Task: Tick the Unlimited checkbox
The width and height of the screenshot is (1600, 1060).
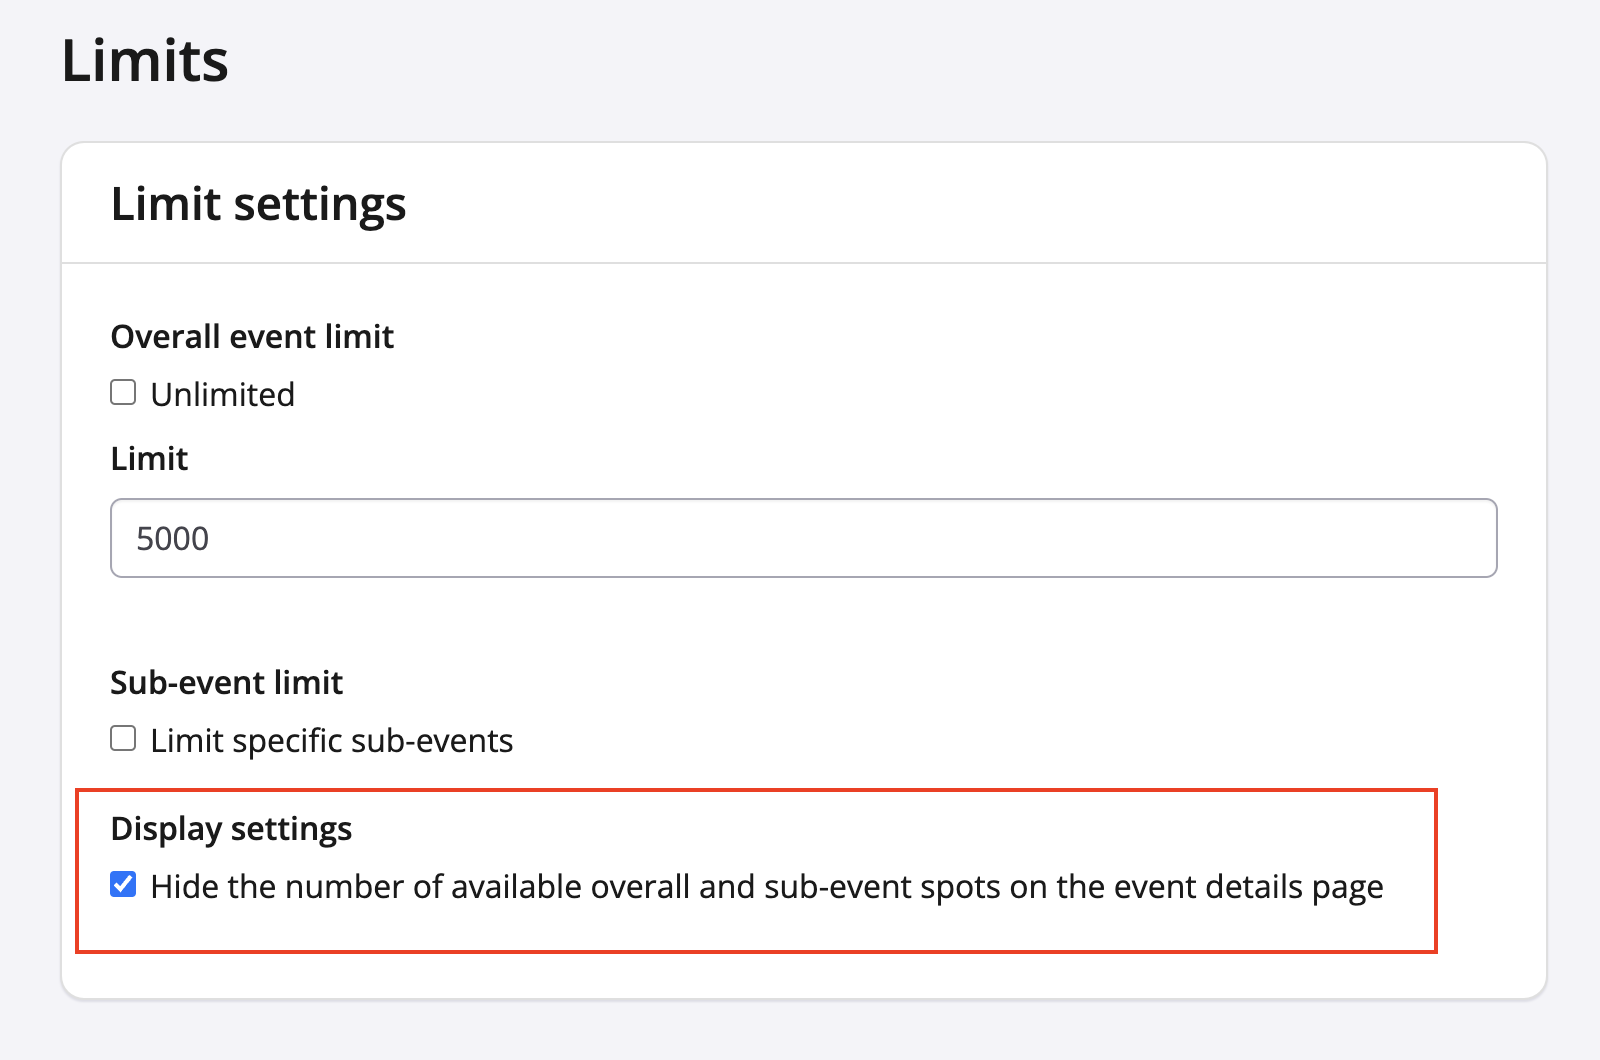Action: click(123, 393)
